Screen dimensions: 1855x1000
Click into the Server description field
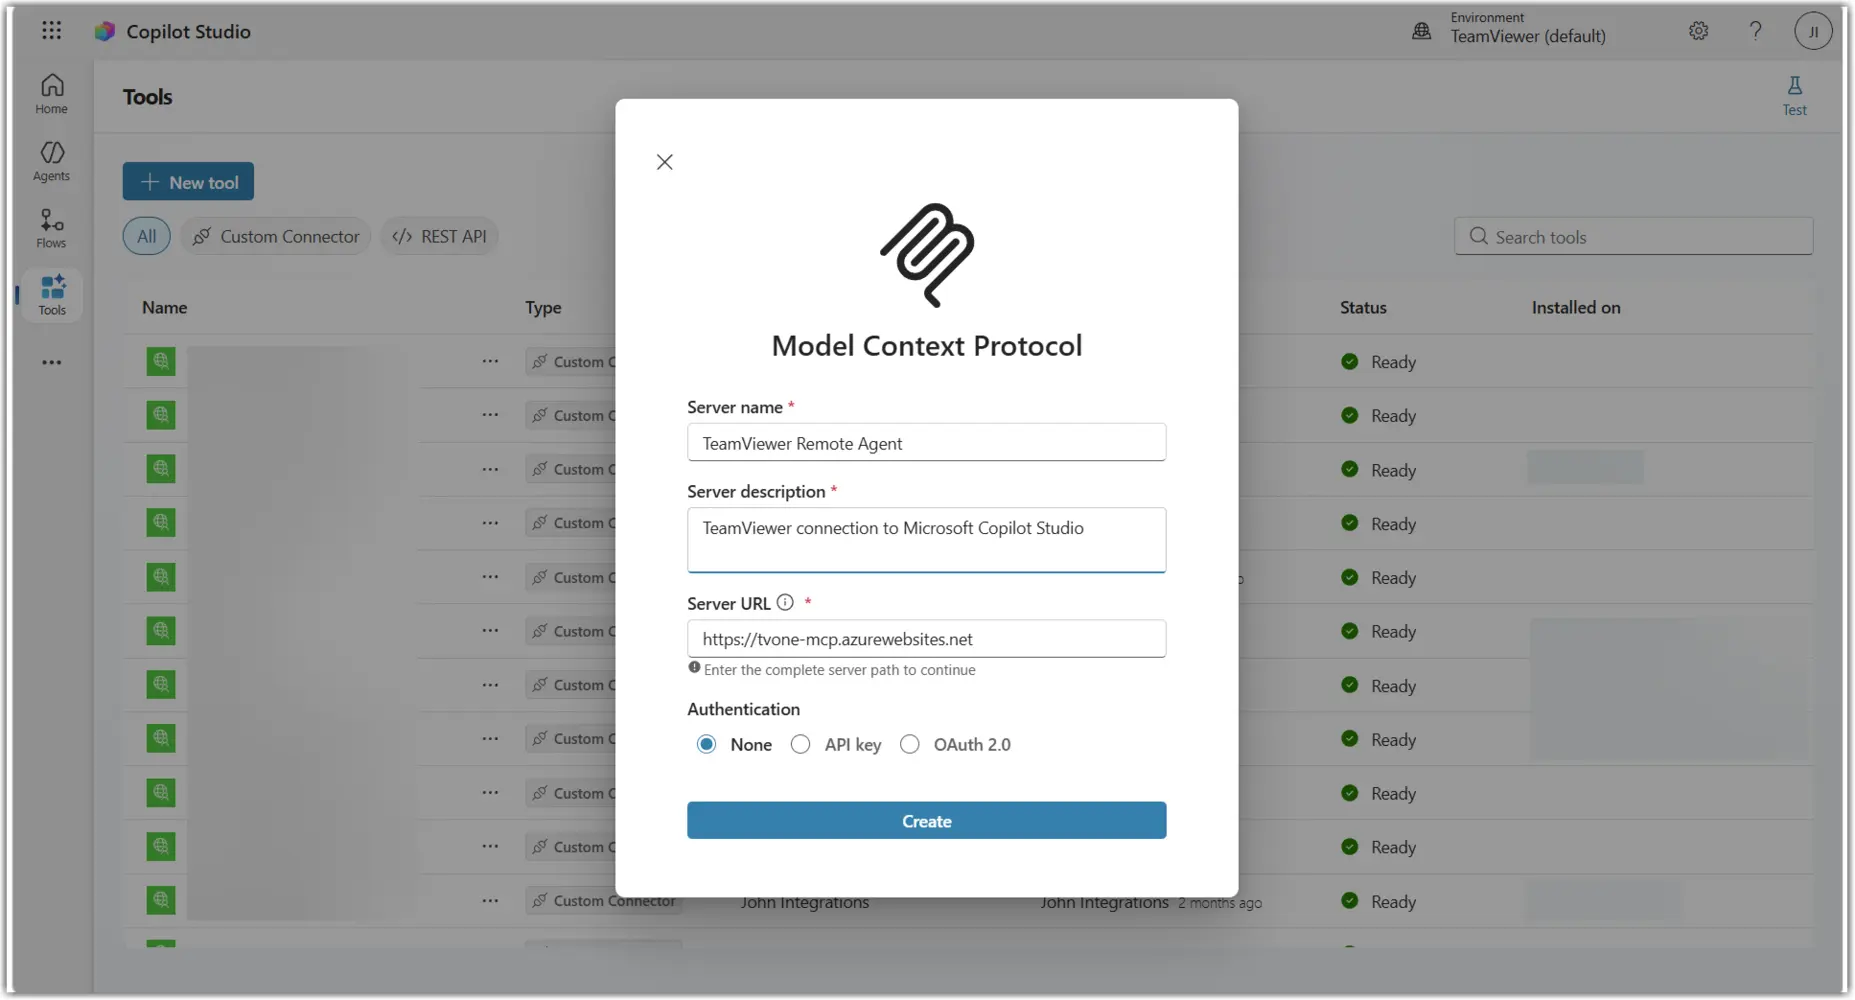coord(926,540)
